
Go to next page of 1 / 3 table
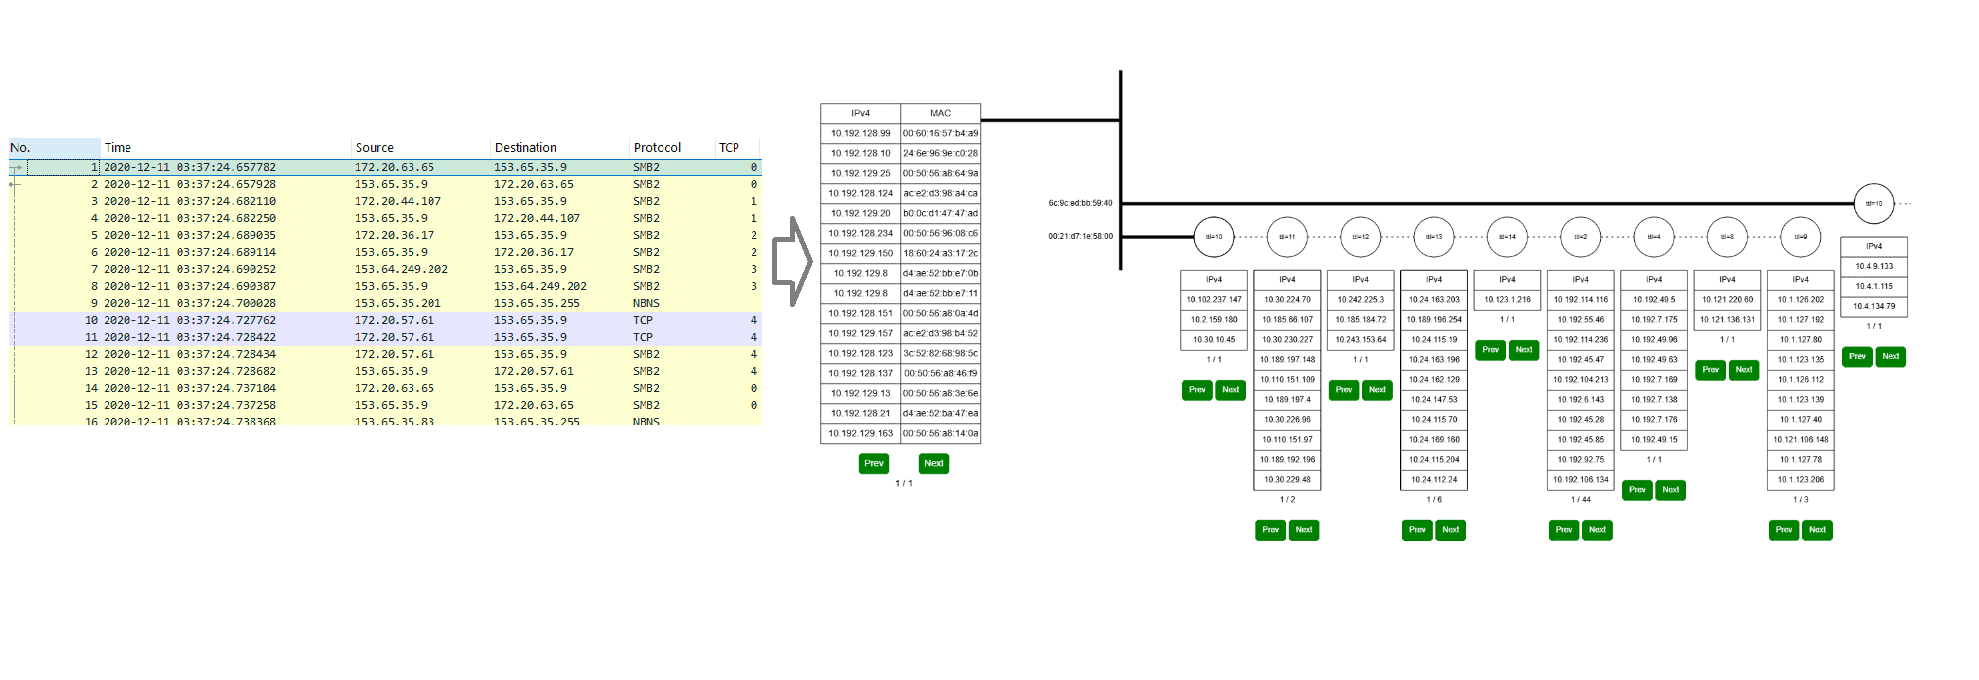[1817, 530]
